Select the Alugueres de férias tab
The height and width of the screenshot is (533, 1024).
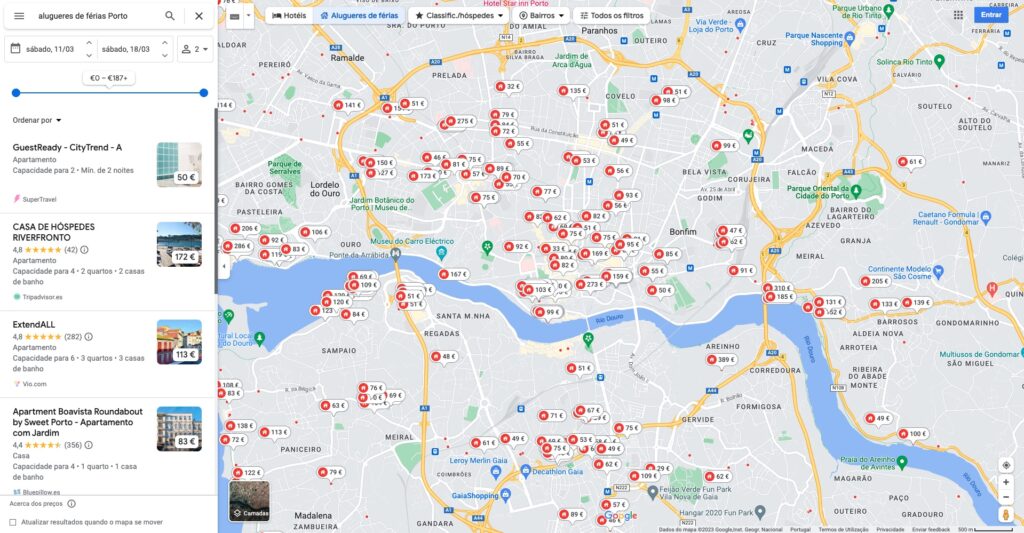click(359, 15)
